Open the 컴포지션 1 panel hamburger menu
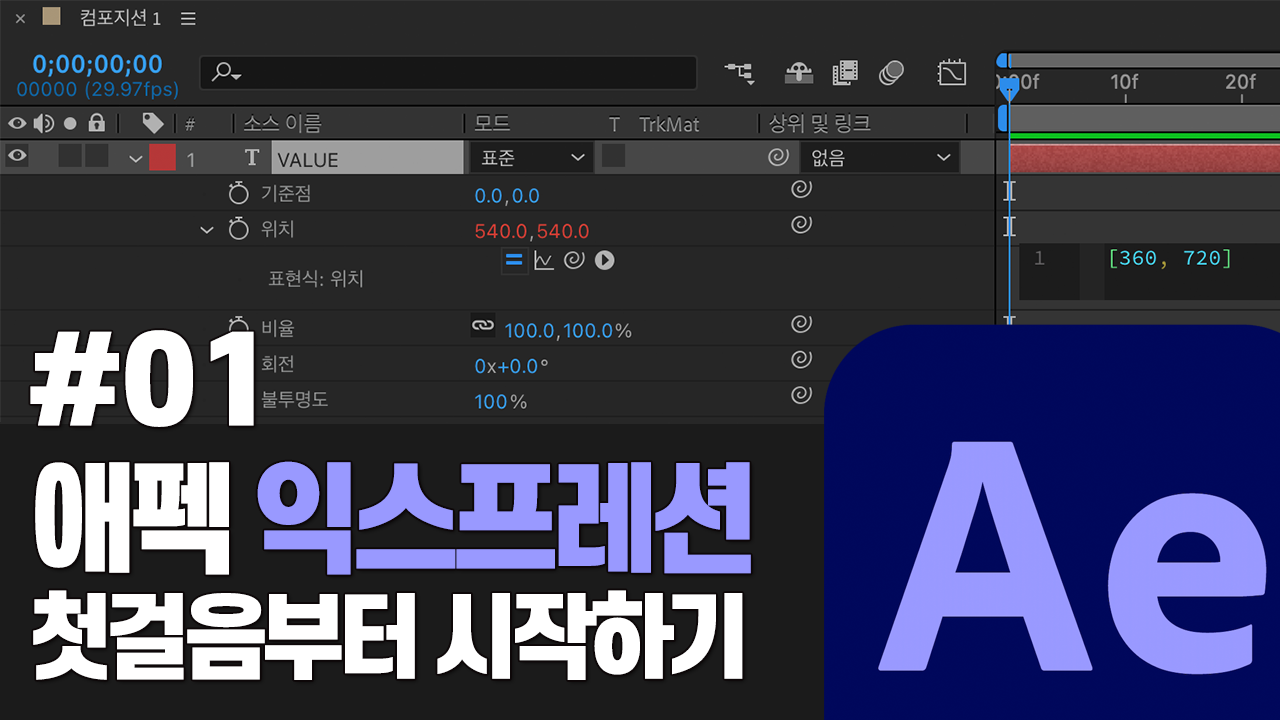Screen dimensions: 1280x720 [x=189, y=18]
